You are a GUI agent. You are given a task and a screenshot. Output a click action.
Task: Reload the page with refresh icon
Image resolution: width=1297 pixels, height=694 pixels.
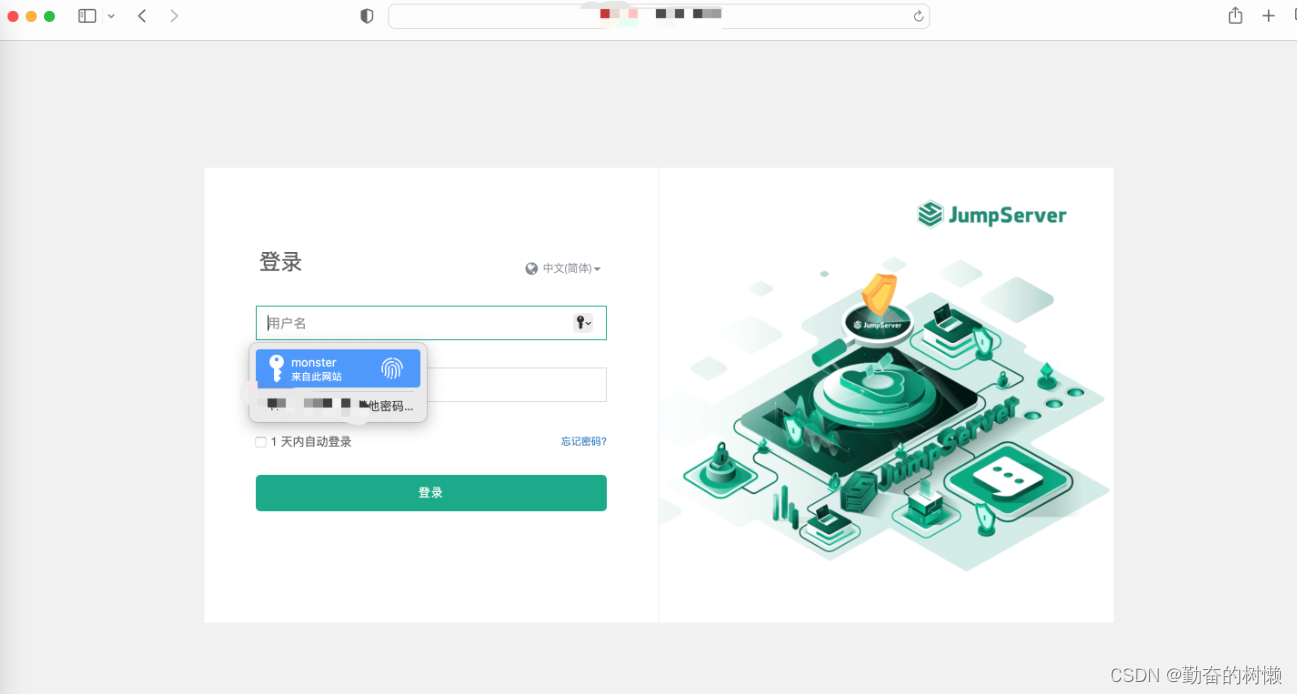click(x=918, y=16)
